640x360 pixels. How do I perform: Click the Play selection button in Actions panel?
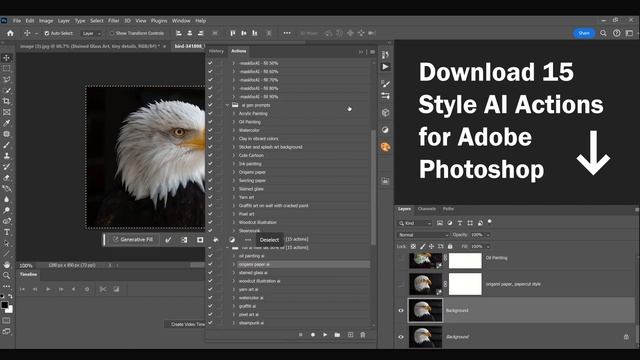coord(325,335)
